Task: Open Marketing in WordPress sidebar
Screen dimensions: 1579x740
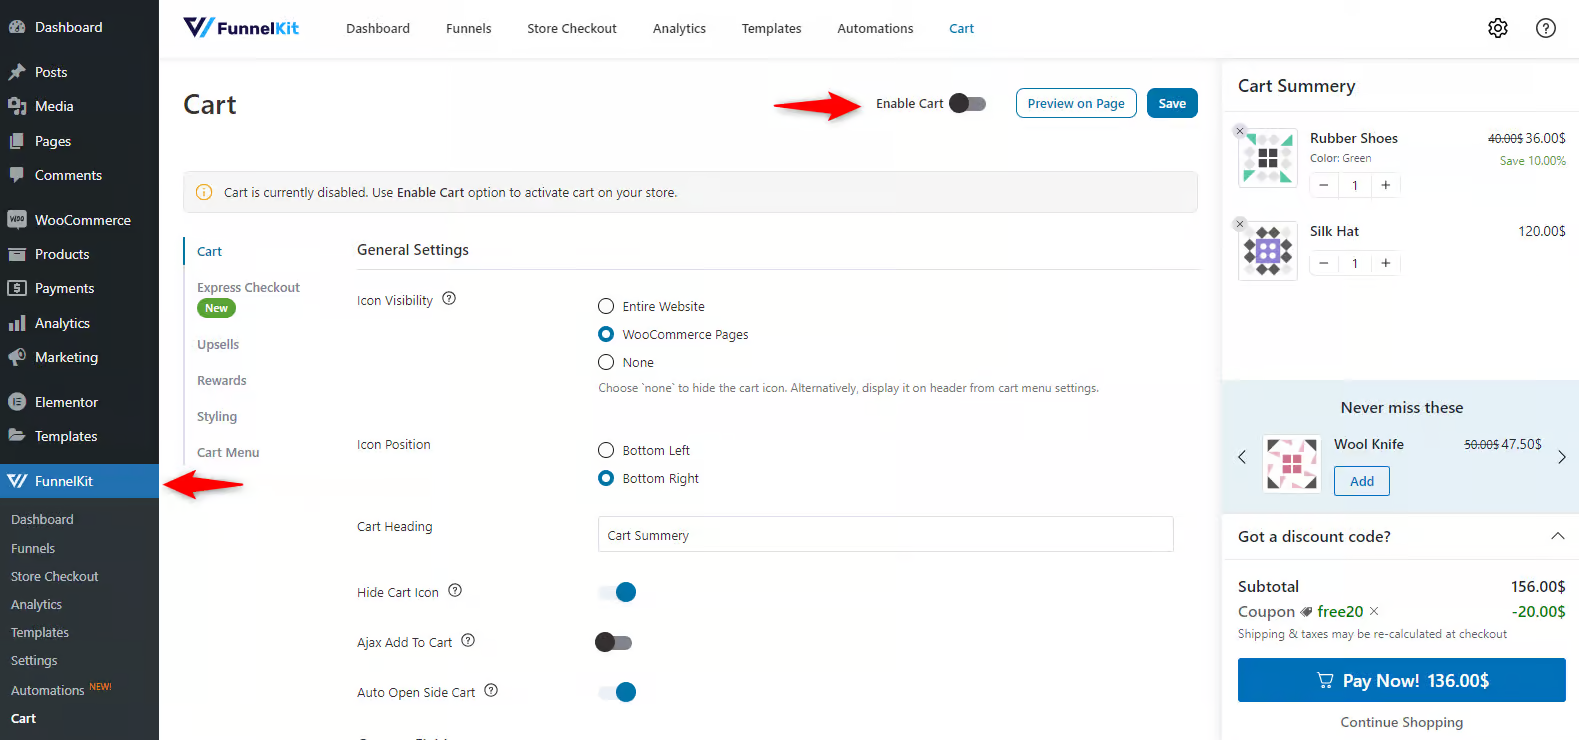Action: click(x=79, y=357)
